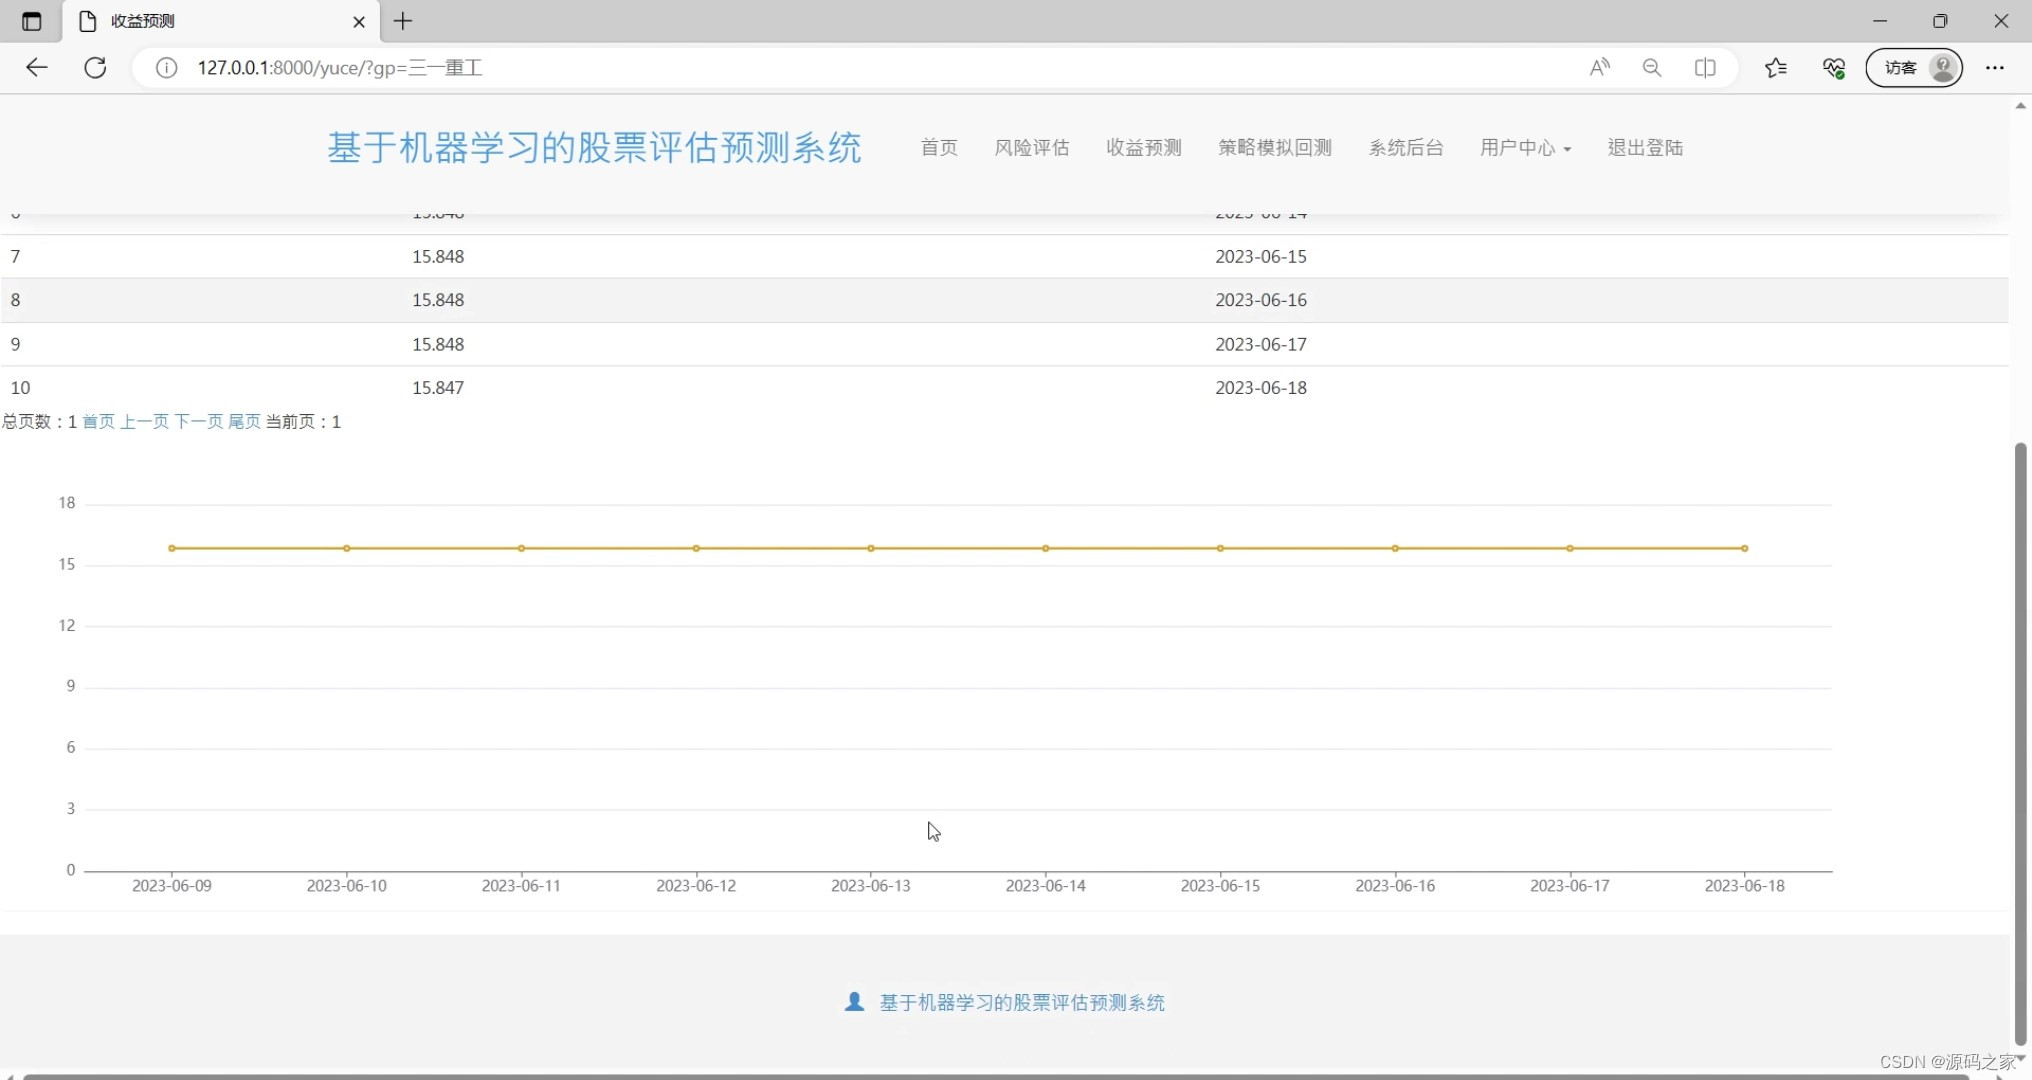Open the Favorites star icon
2032x1080 pixels.
pos(1776,67)
